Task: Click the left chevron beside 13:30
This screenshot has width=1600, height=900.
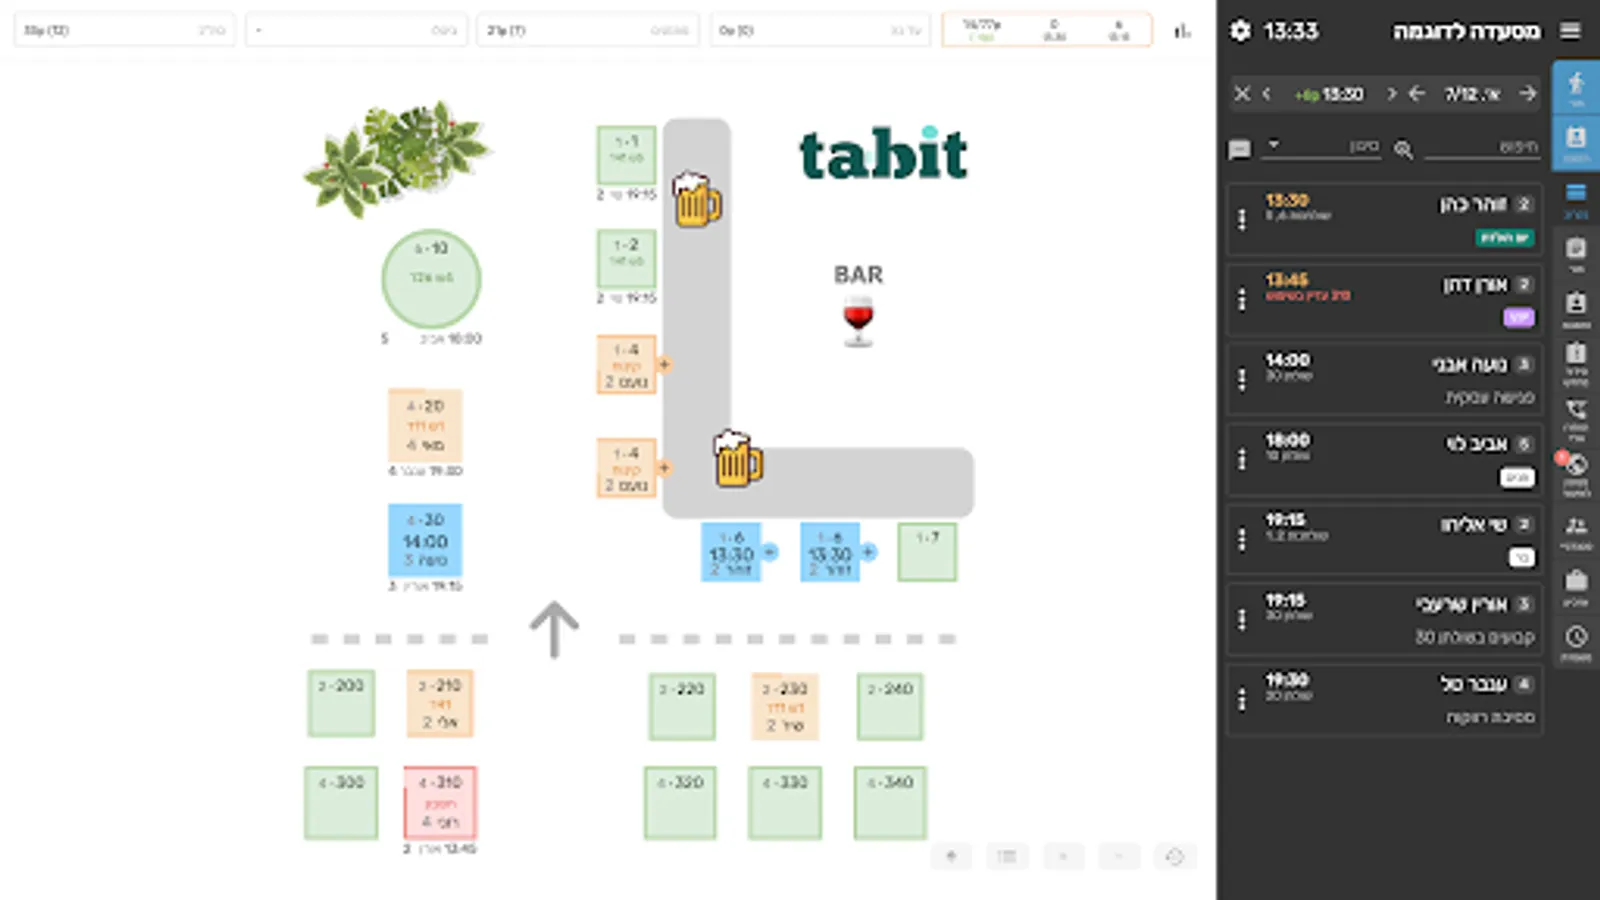Action: pos(1267,93)
